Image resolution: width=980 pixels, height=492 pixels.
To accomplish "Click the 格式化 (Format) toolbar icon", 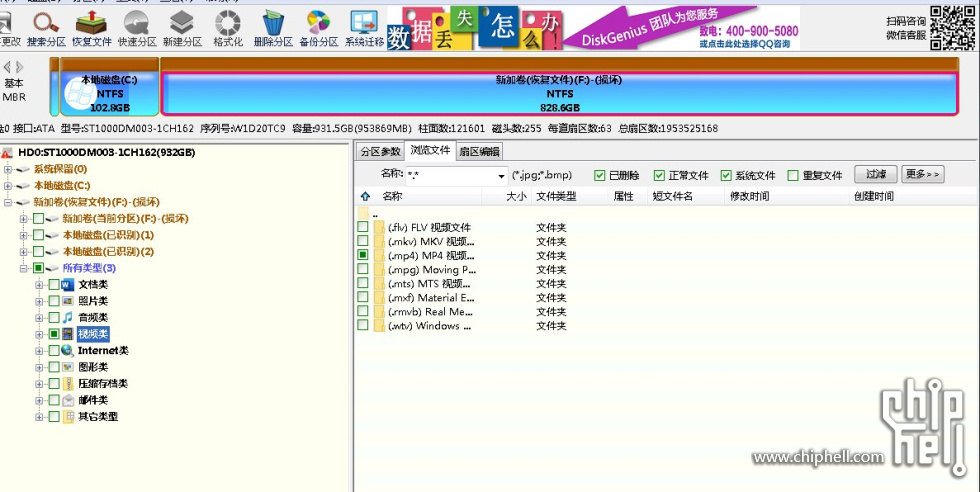I will pyautogui.click(x=228, y=28).
